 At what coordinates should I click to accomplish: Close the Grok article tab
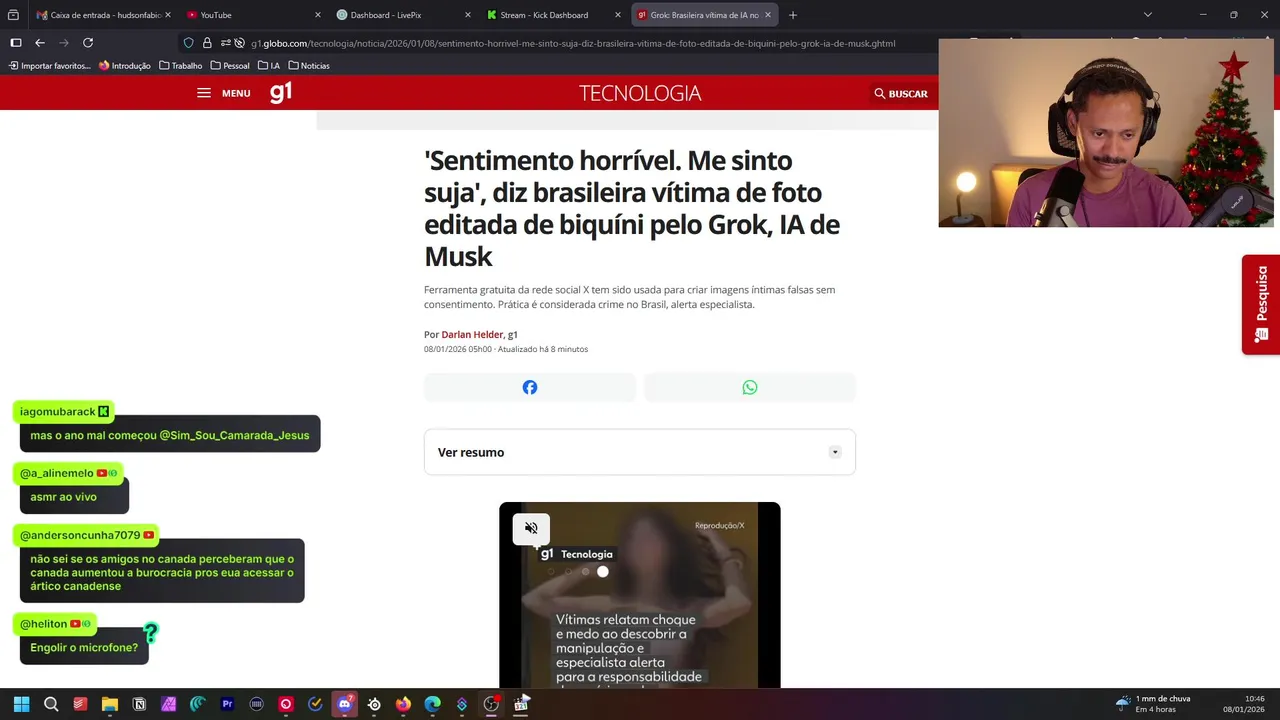point(768,15)
